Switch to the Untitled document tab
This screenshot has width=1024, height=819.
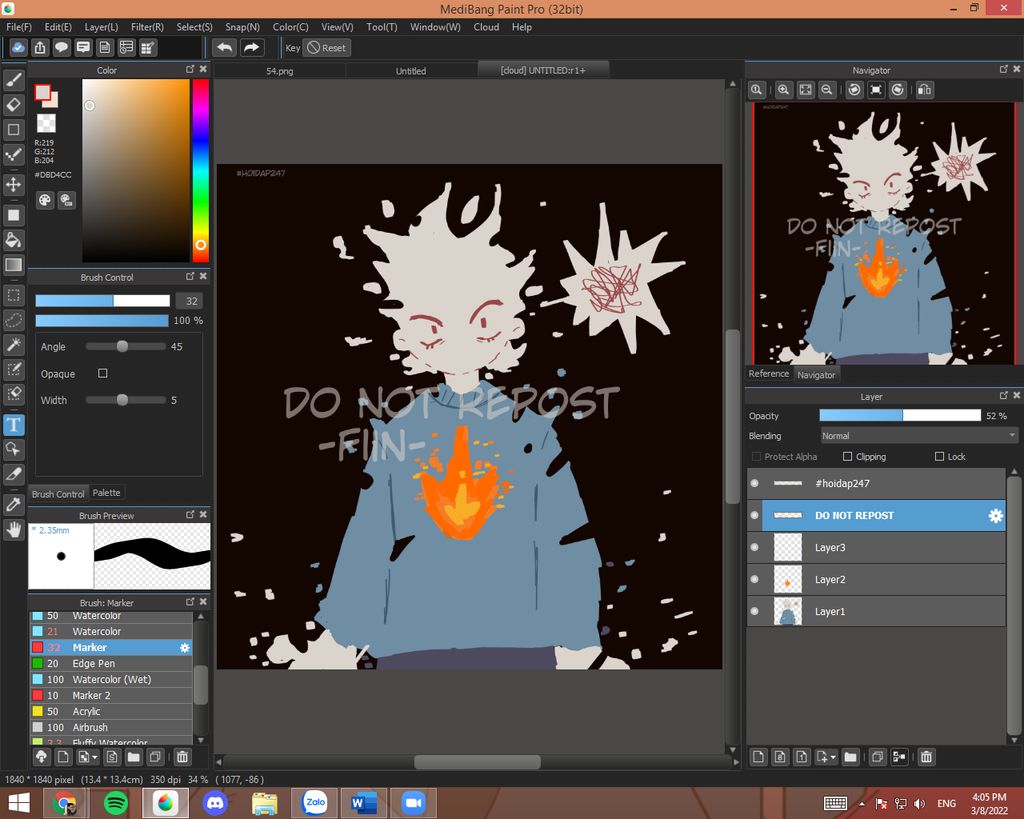coord(411,71)
